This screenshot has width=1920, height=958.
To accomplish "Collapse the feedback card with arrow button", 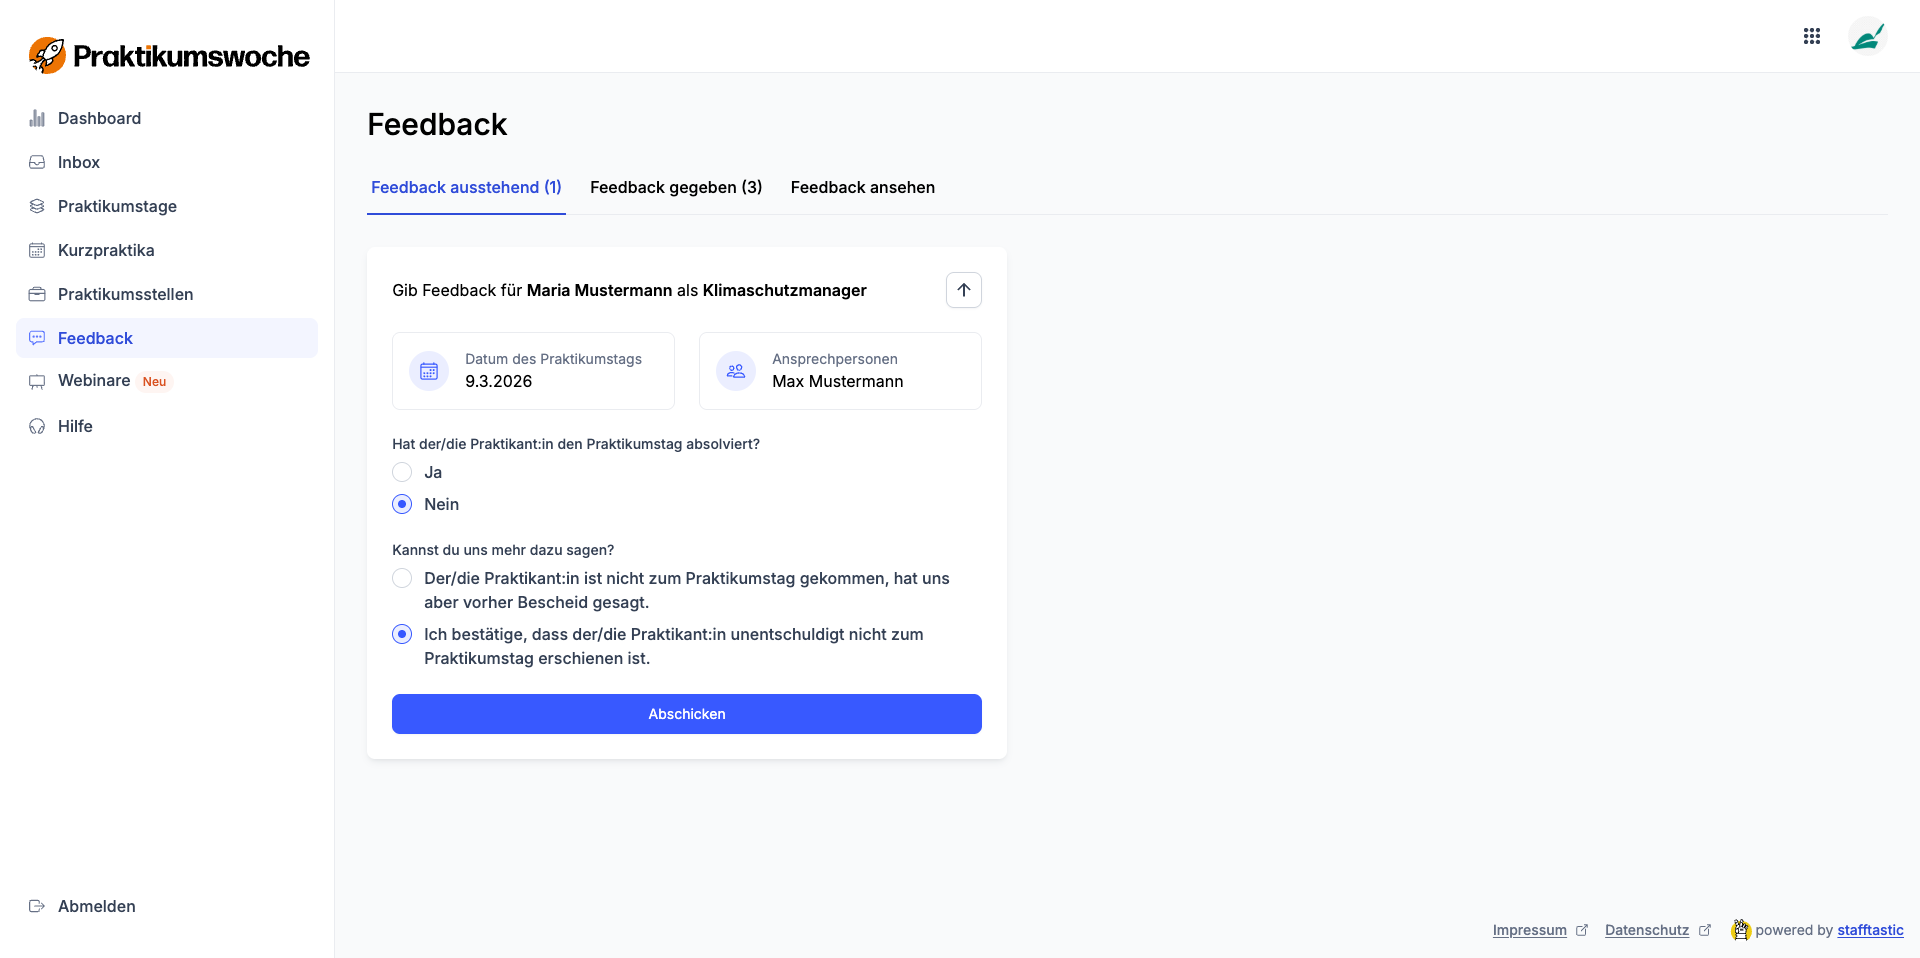I will click(x=963, y=290).
